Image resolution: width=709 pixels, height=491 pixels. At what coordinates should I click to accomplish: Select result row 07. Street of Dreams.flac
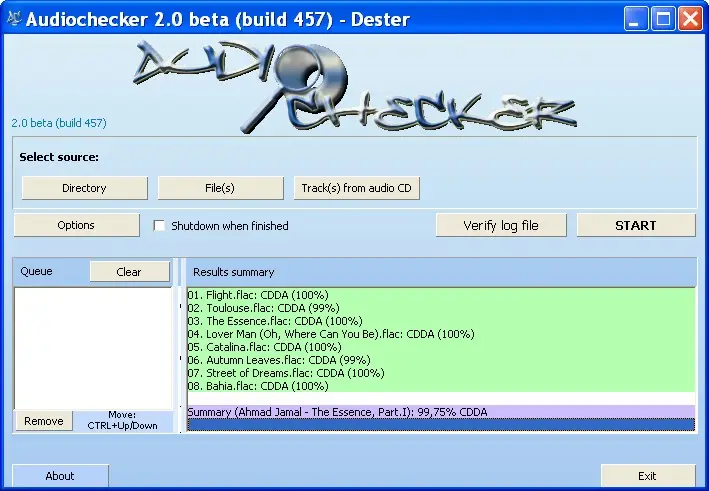click(x=441, y=373)
